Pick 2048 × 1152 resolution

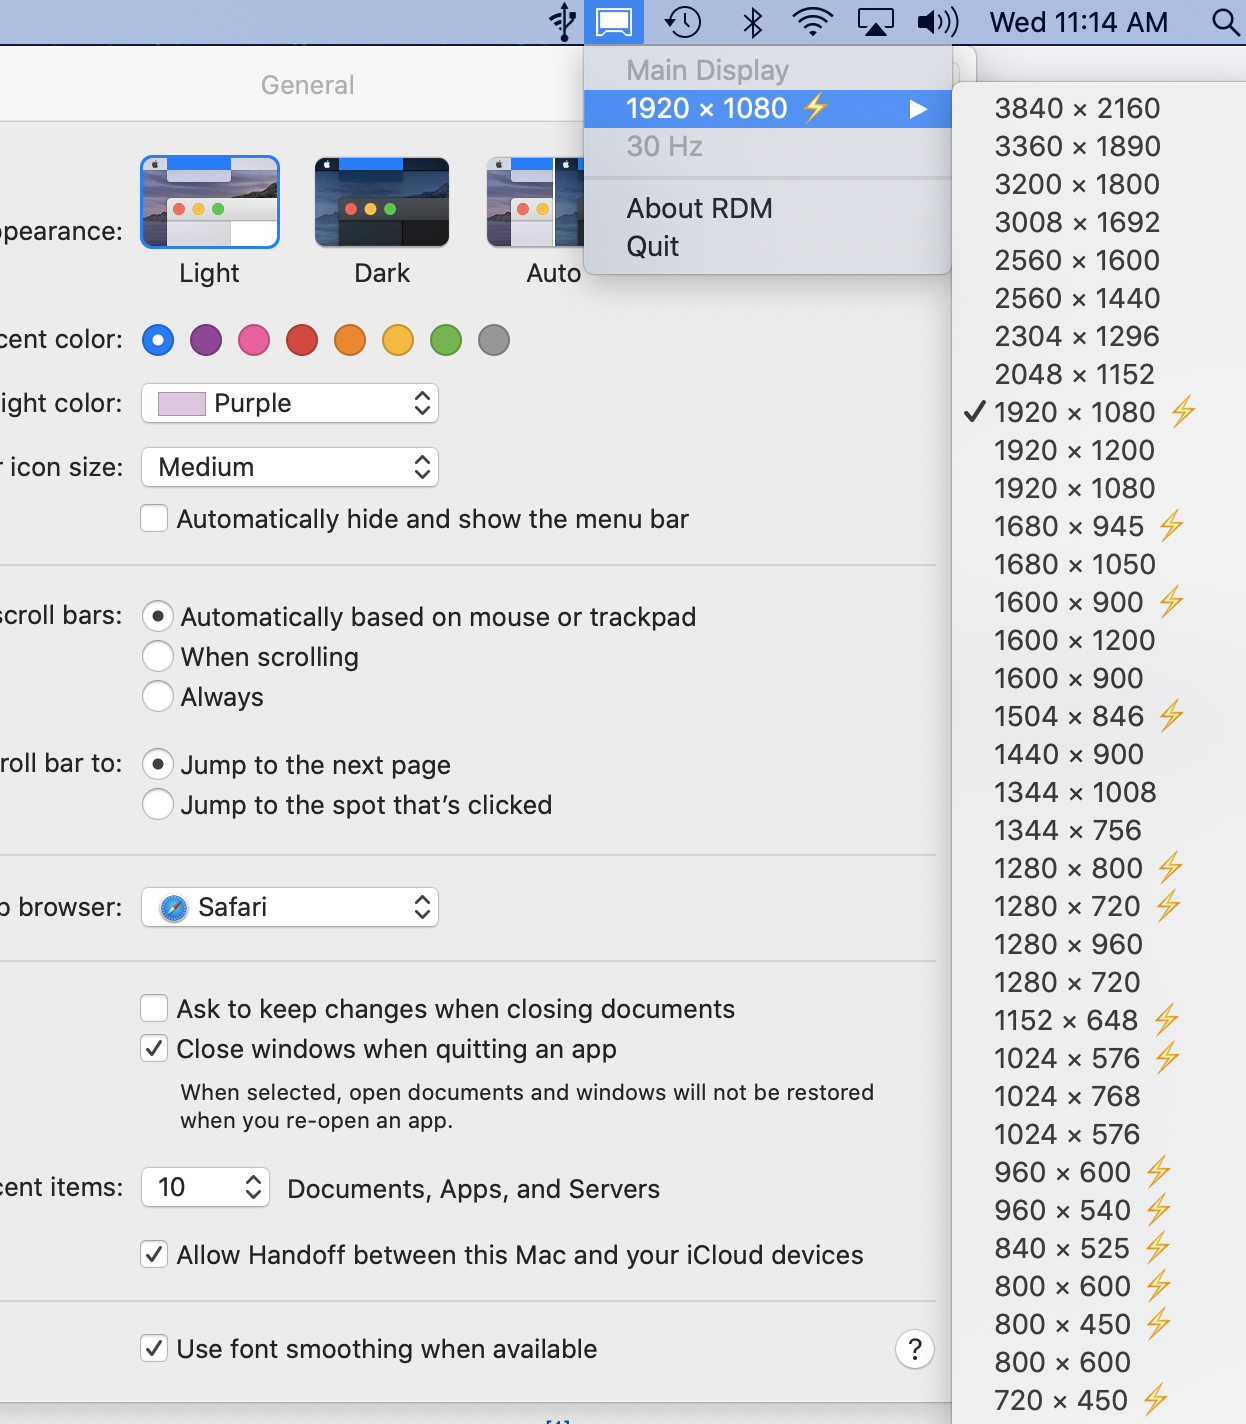point(1099,374)
